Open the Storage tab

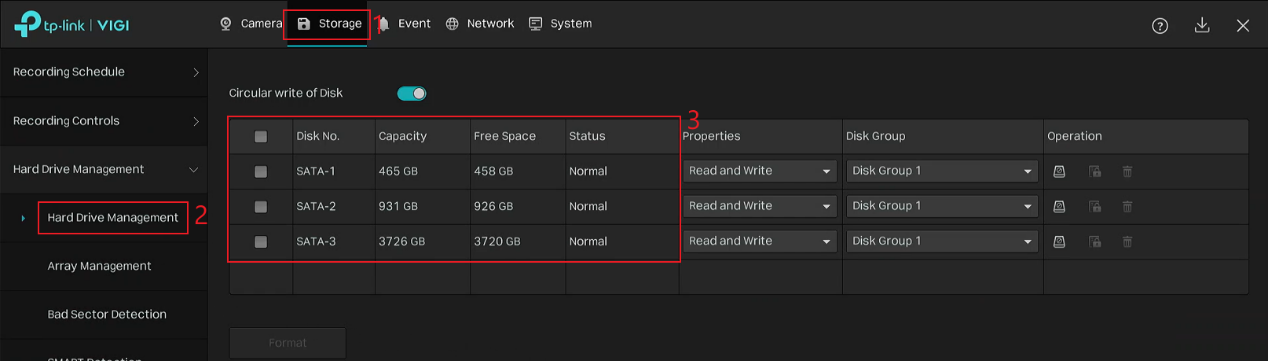coord(329,23)
